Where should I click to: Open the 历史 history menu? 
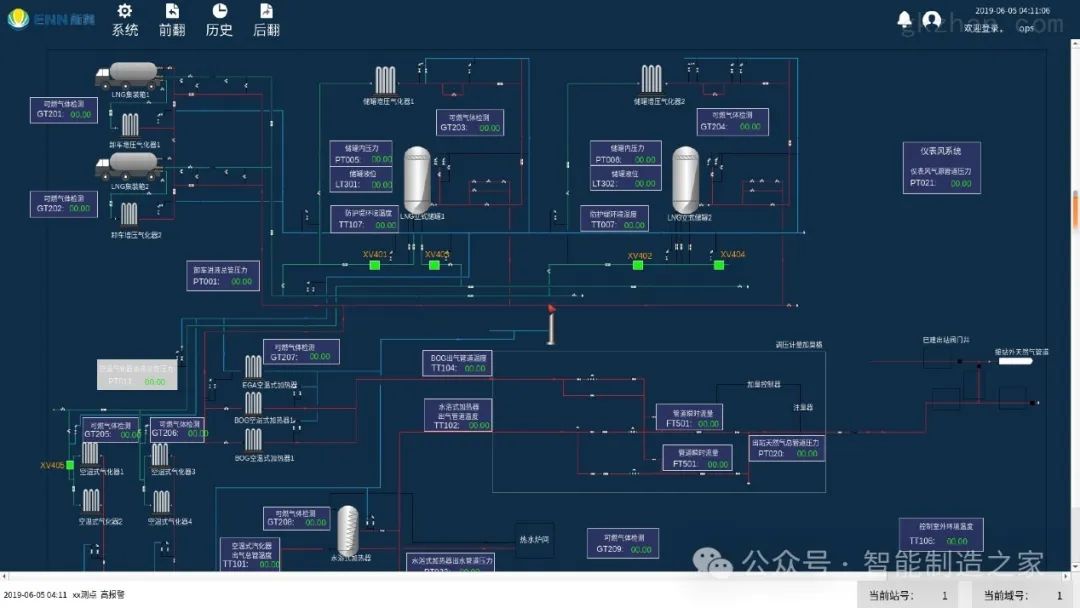[219, 19]
